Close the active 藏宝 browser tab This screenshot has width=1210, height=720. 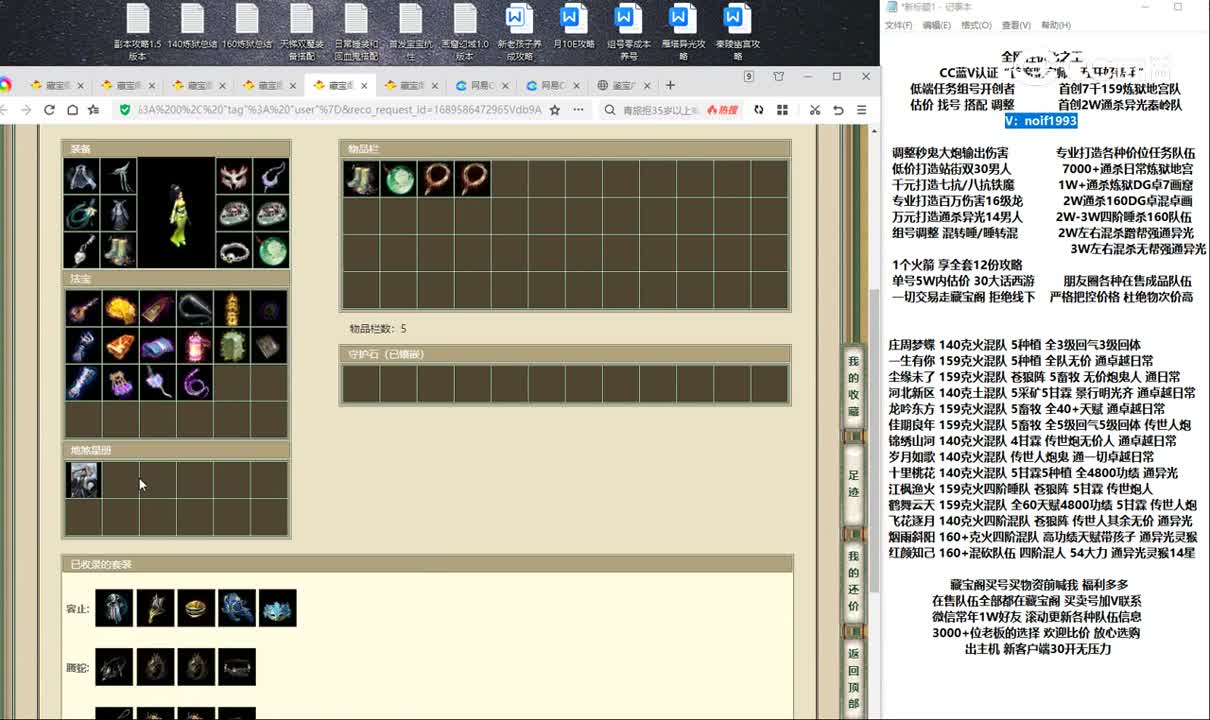[365, 86]
